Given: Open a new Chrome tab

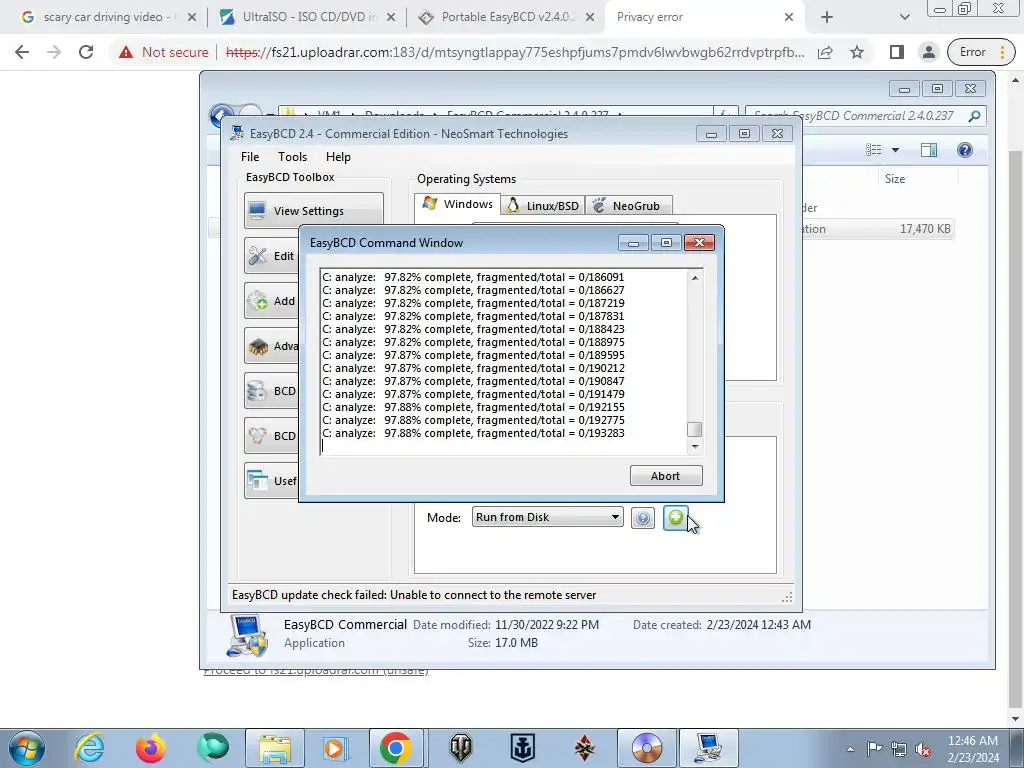Looking at the screenshot, I should click(827, 17).
